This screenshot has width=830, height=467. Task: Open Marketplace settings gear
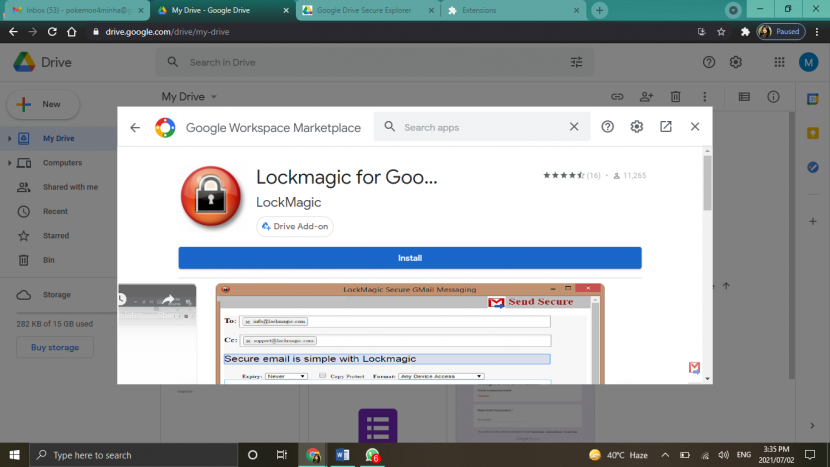click(636, 127)
